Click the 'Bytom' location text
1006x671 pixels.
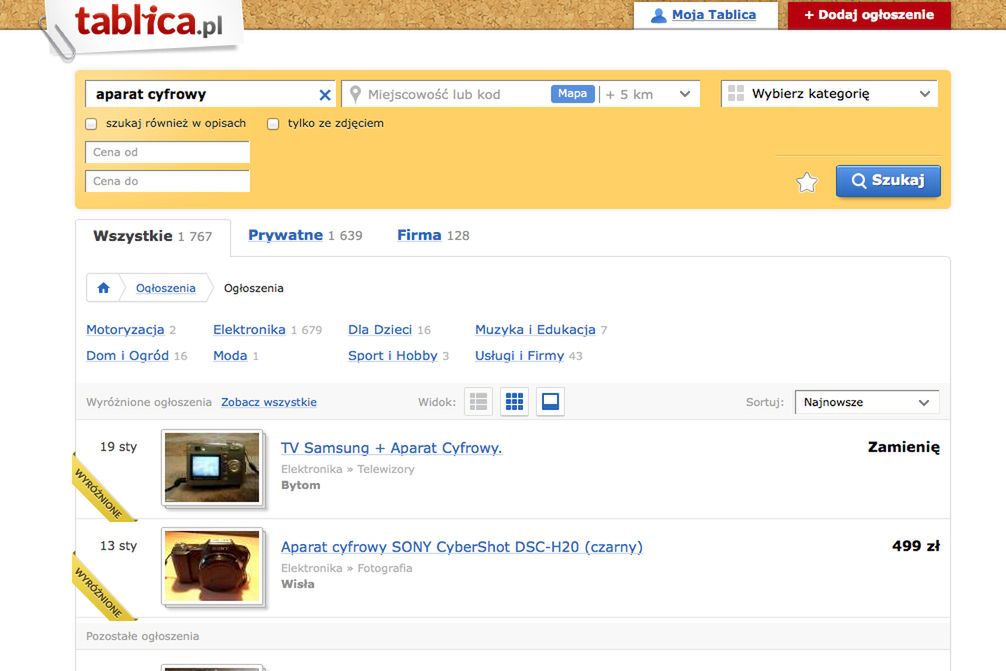pyautogui.click(x=300, y=486)
